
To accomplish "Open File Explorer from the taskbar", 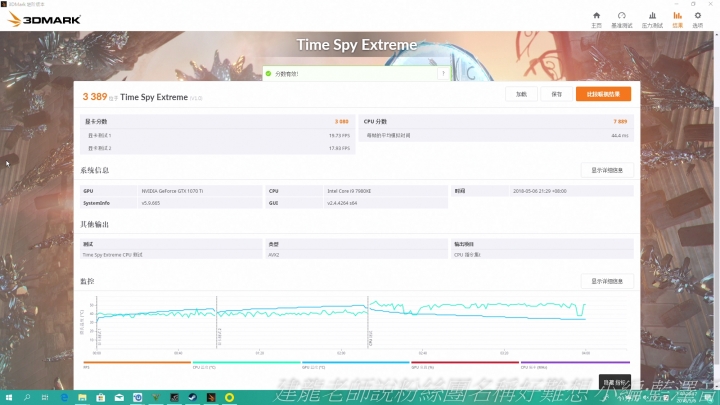I will 82,397.
